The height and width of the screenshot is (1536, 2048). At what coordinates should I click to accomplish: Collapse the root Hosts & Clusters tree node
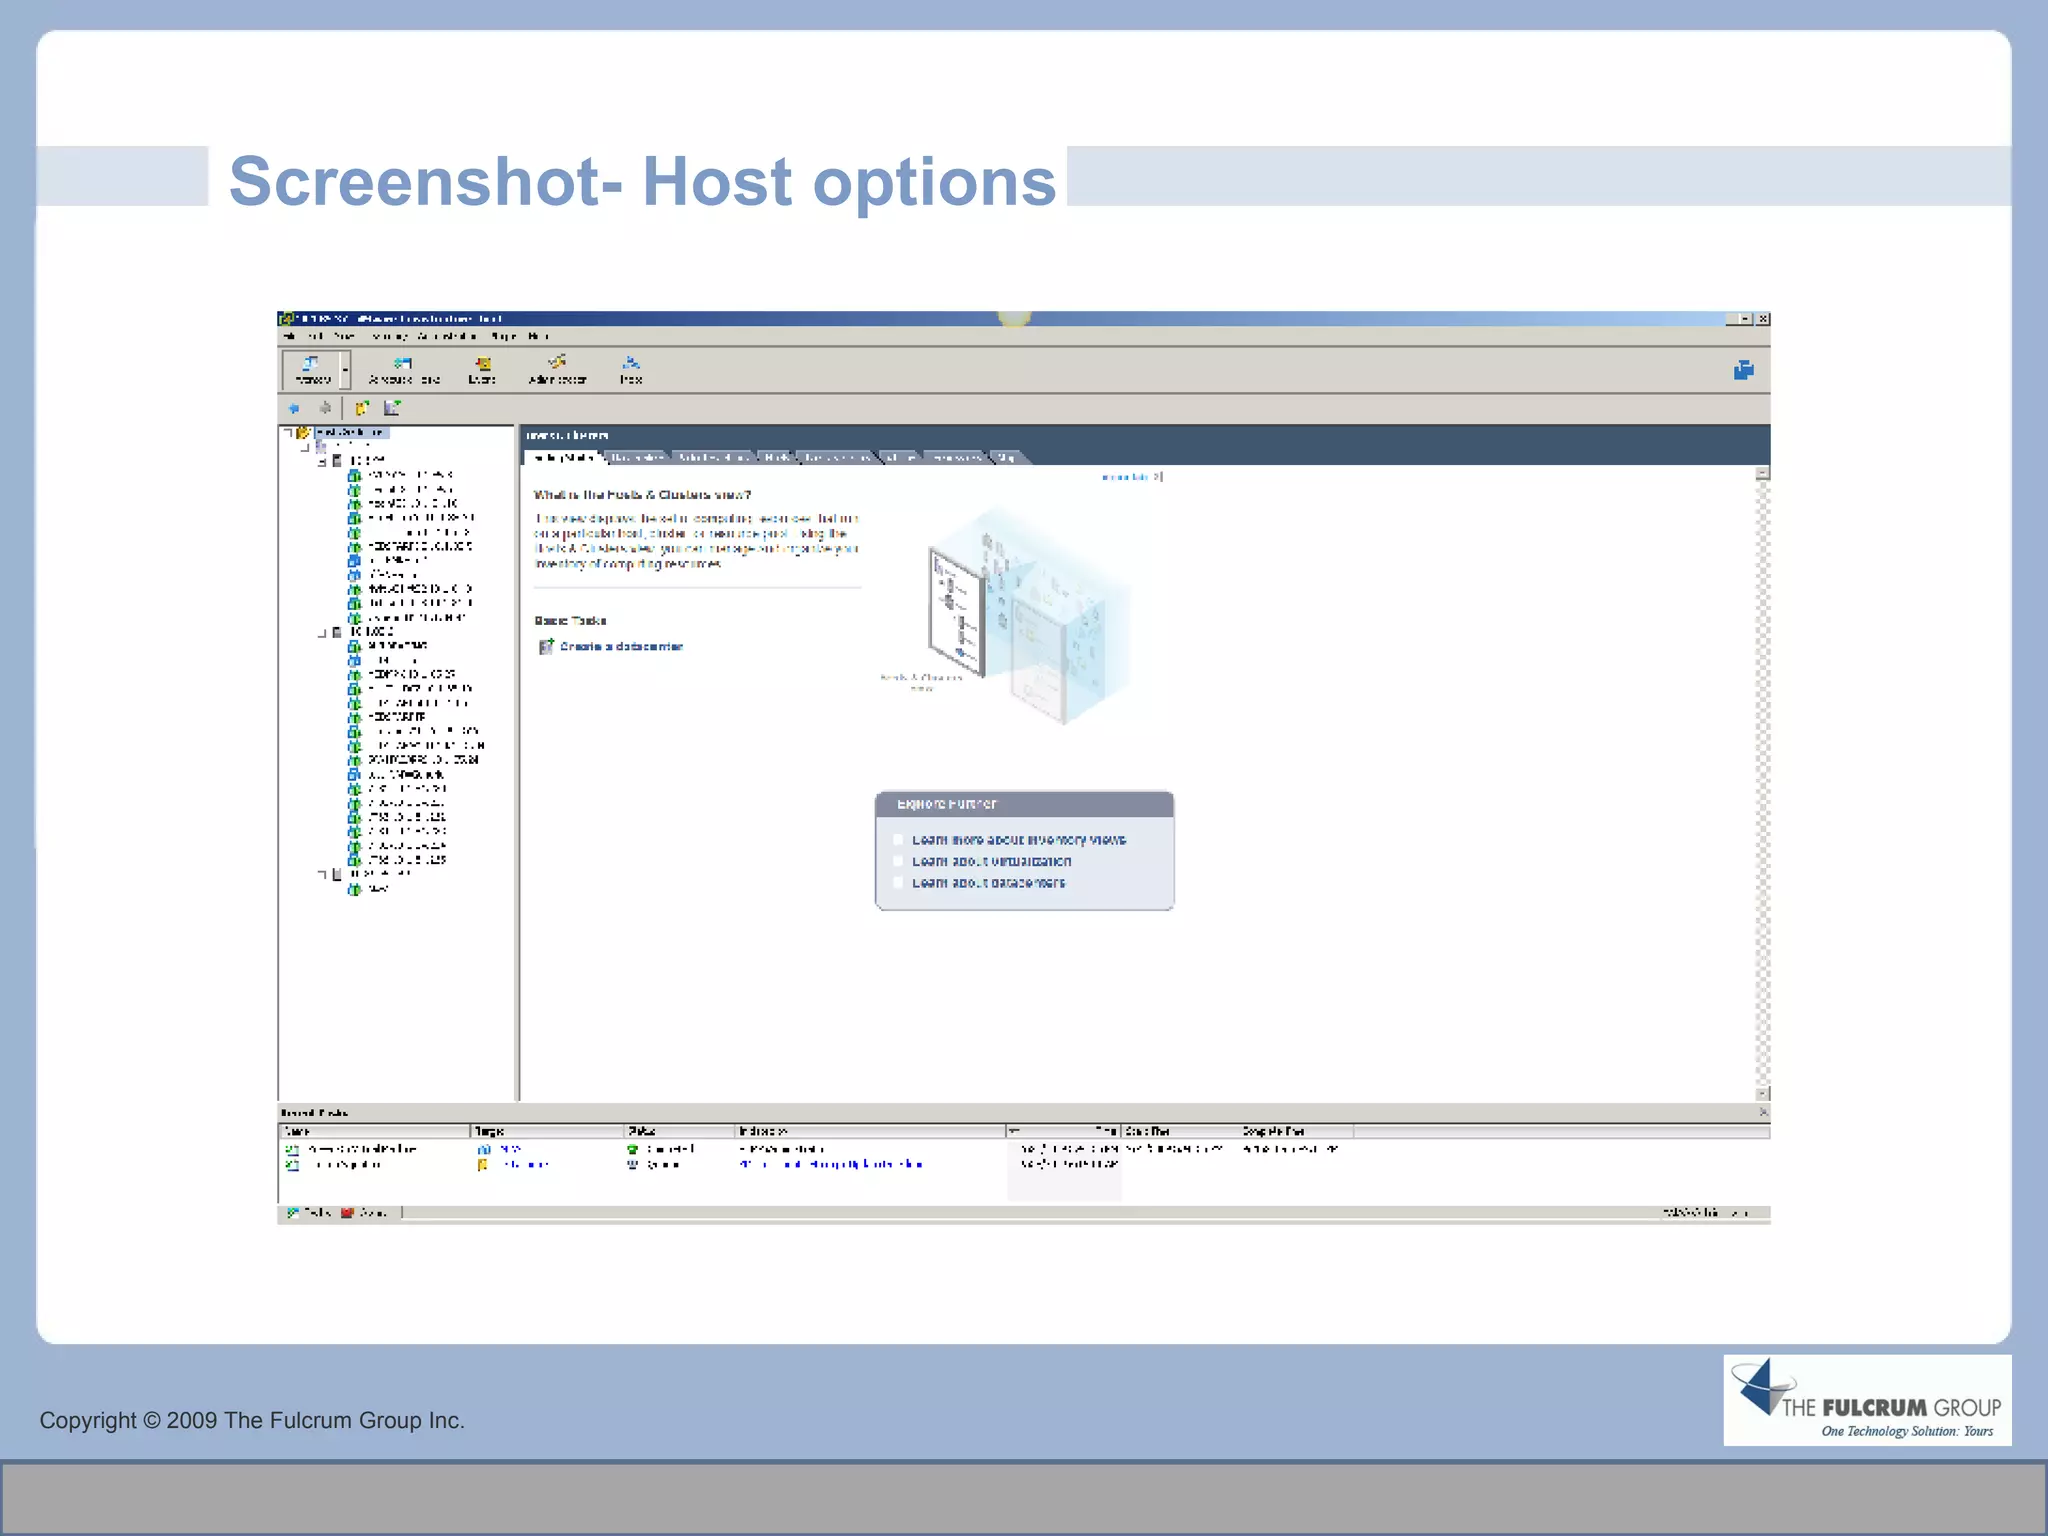(288, 433)
